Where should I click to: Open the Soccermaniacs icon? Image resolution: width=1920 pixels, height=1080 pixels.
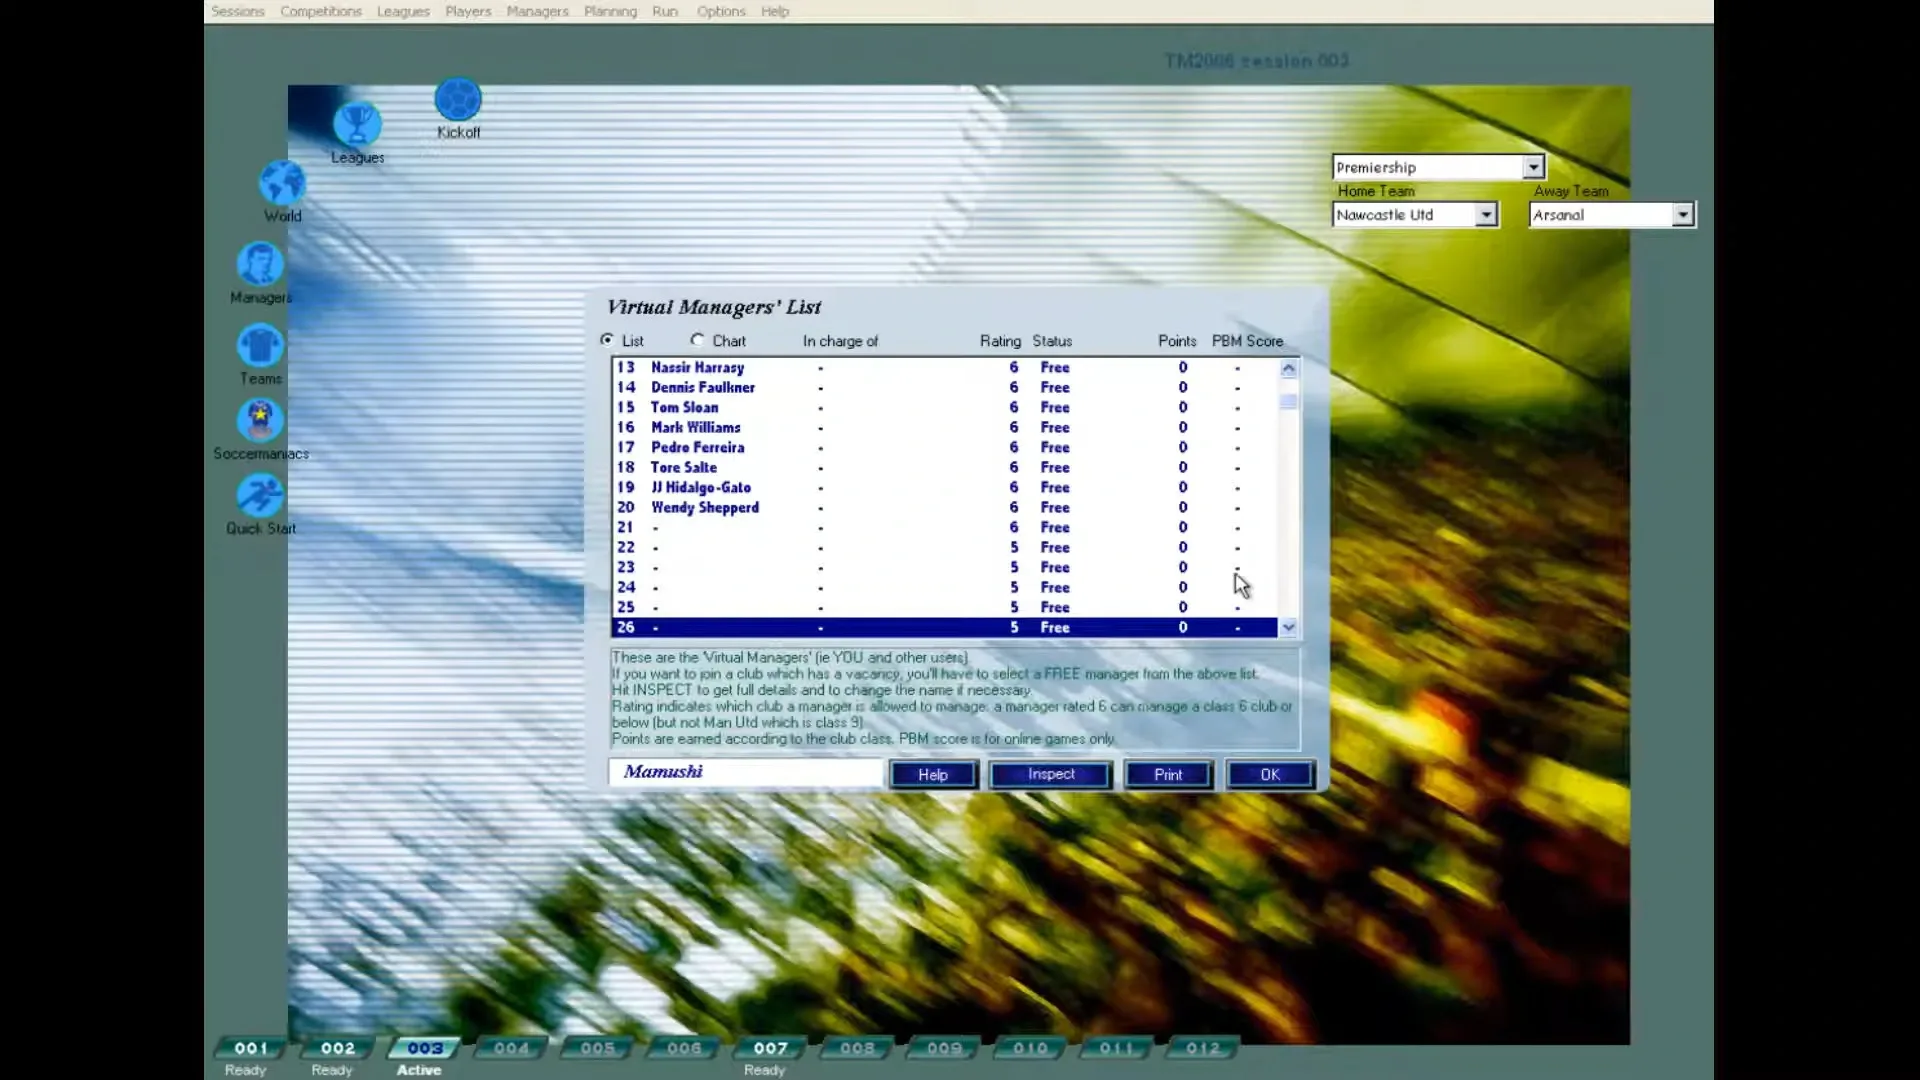point(260,420)
